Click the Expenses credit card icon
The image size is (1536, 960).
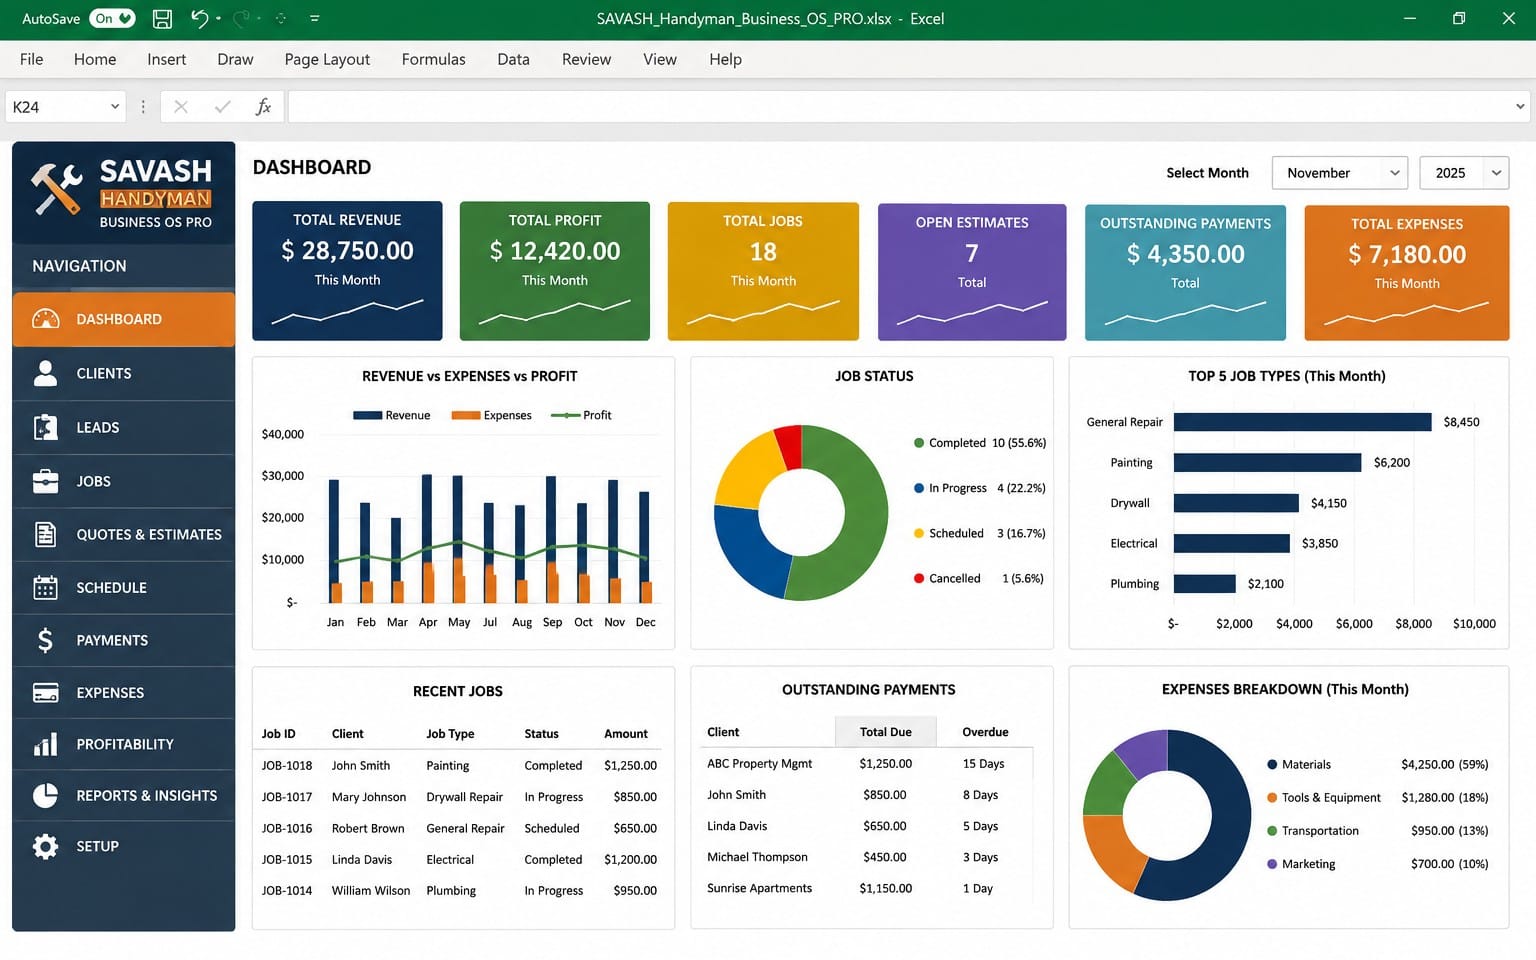(x=45, y=692)
